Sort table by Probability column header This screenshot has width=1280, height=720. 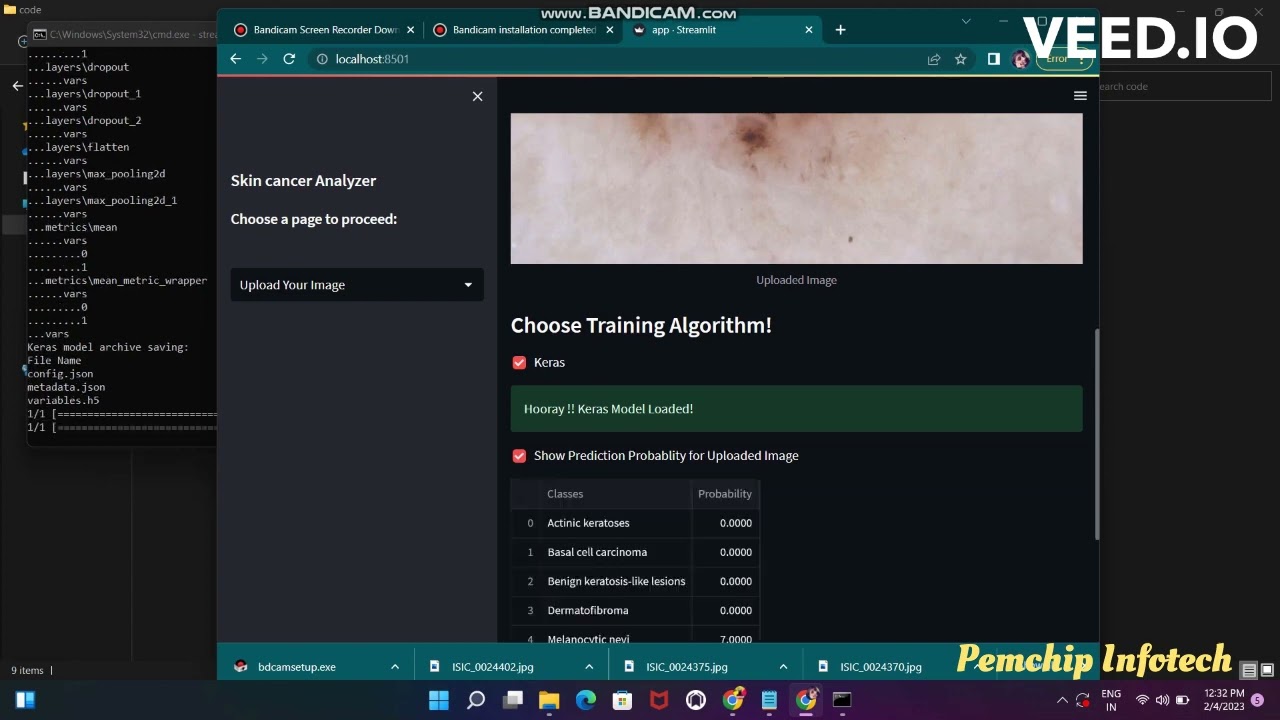[x=725, y=494]
